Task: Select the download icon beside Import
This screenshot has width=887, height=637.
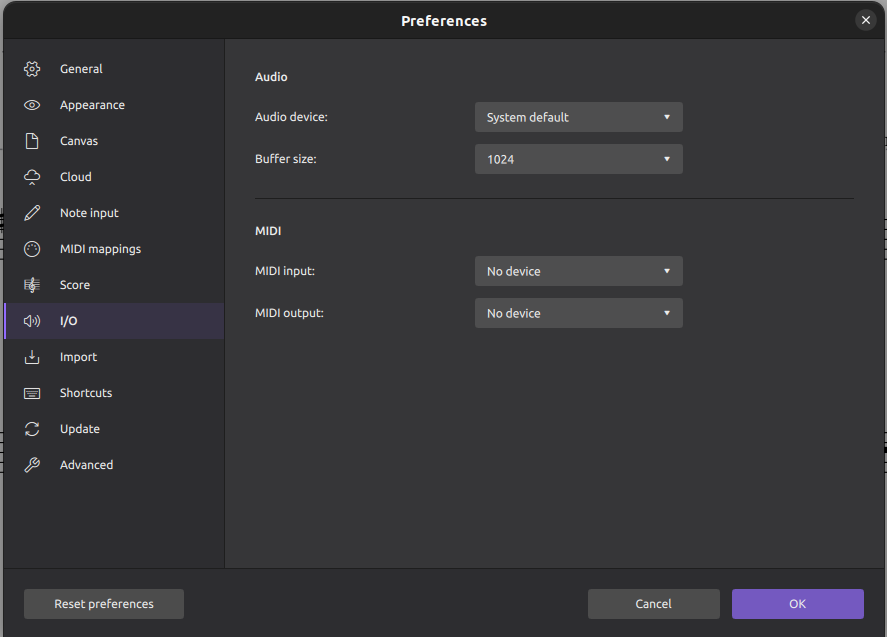Action: coord(31,356)
